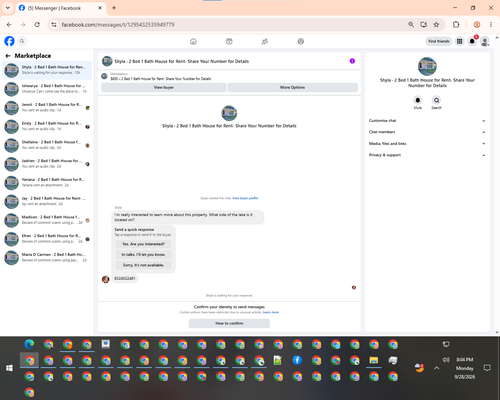This screenshot has height=400, width=500.
Task: Send quick response 'Yes. Are you interested?'
Action: [143, 244]
